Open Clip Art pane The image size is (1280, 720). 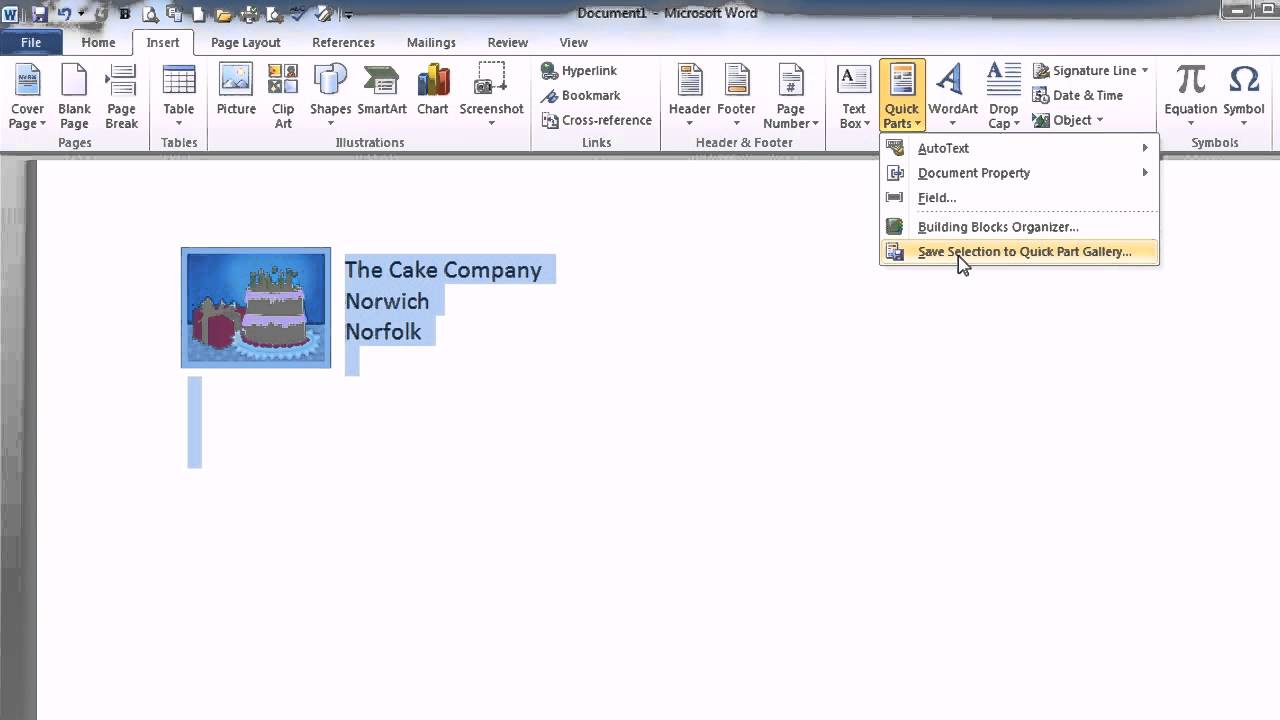(x=283, y=96)
